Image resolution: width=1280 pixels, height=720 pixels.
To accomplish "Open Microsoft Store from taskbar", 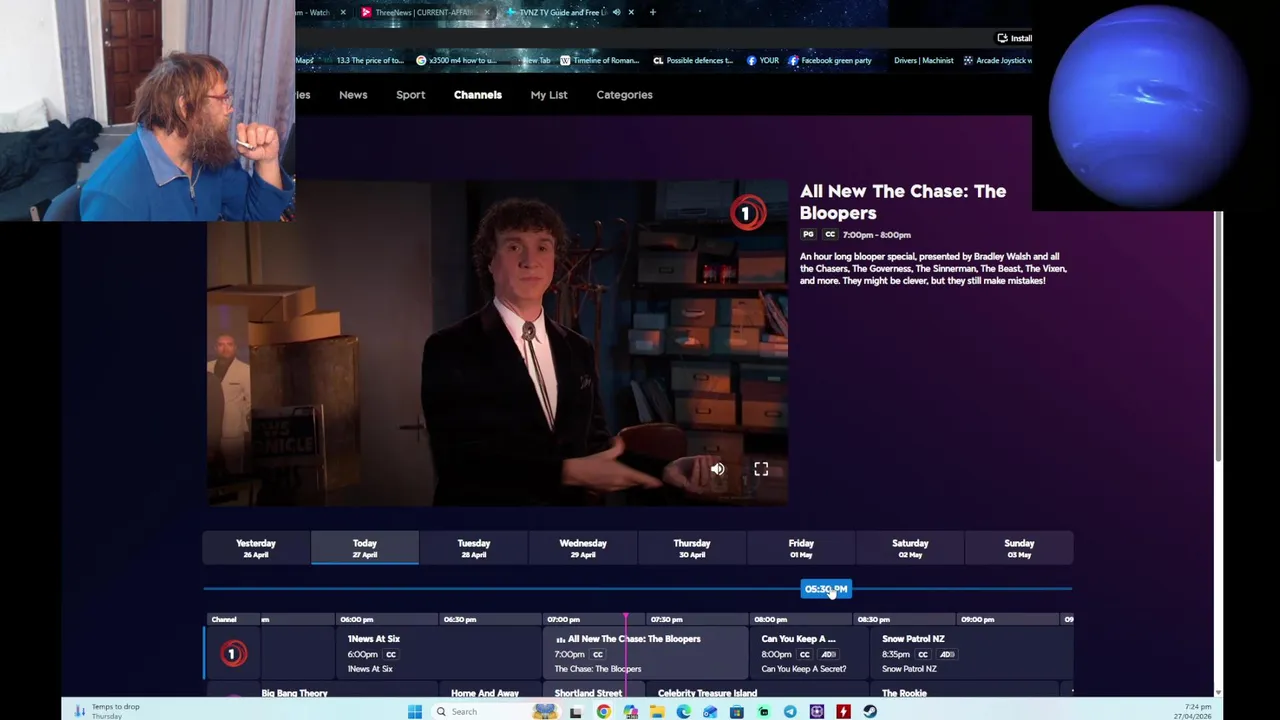I will (736, 712).
